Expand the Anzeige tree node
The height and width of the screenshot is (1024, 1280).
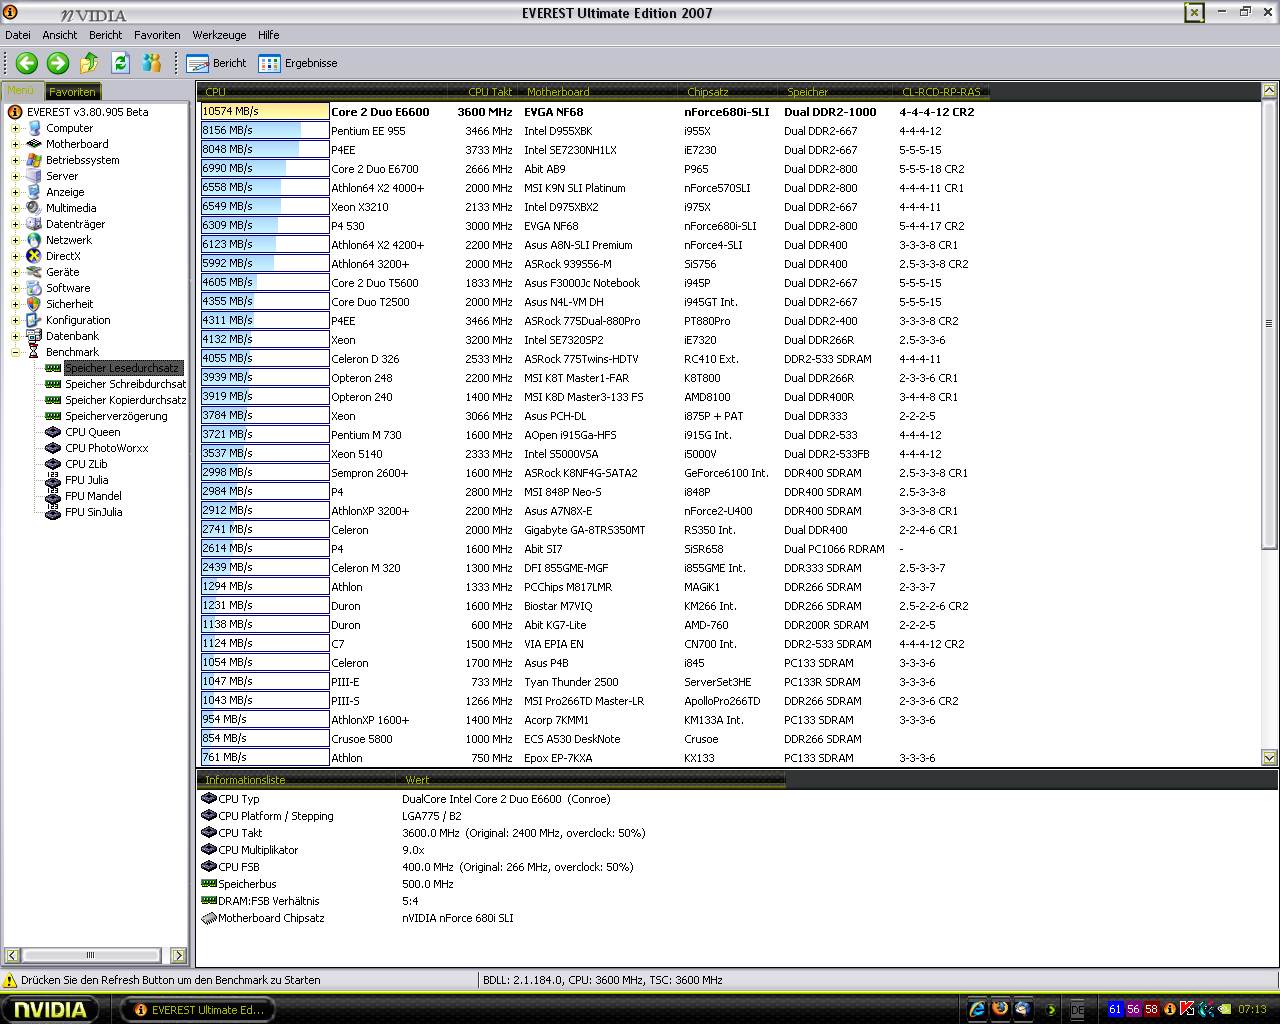[x=16, y=192]
